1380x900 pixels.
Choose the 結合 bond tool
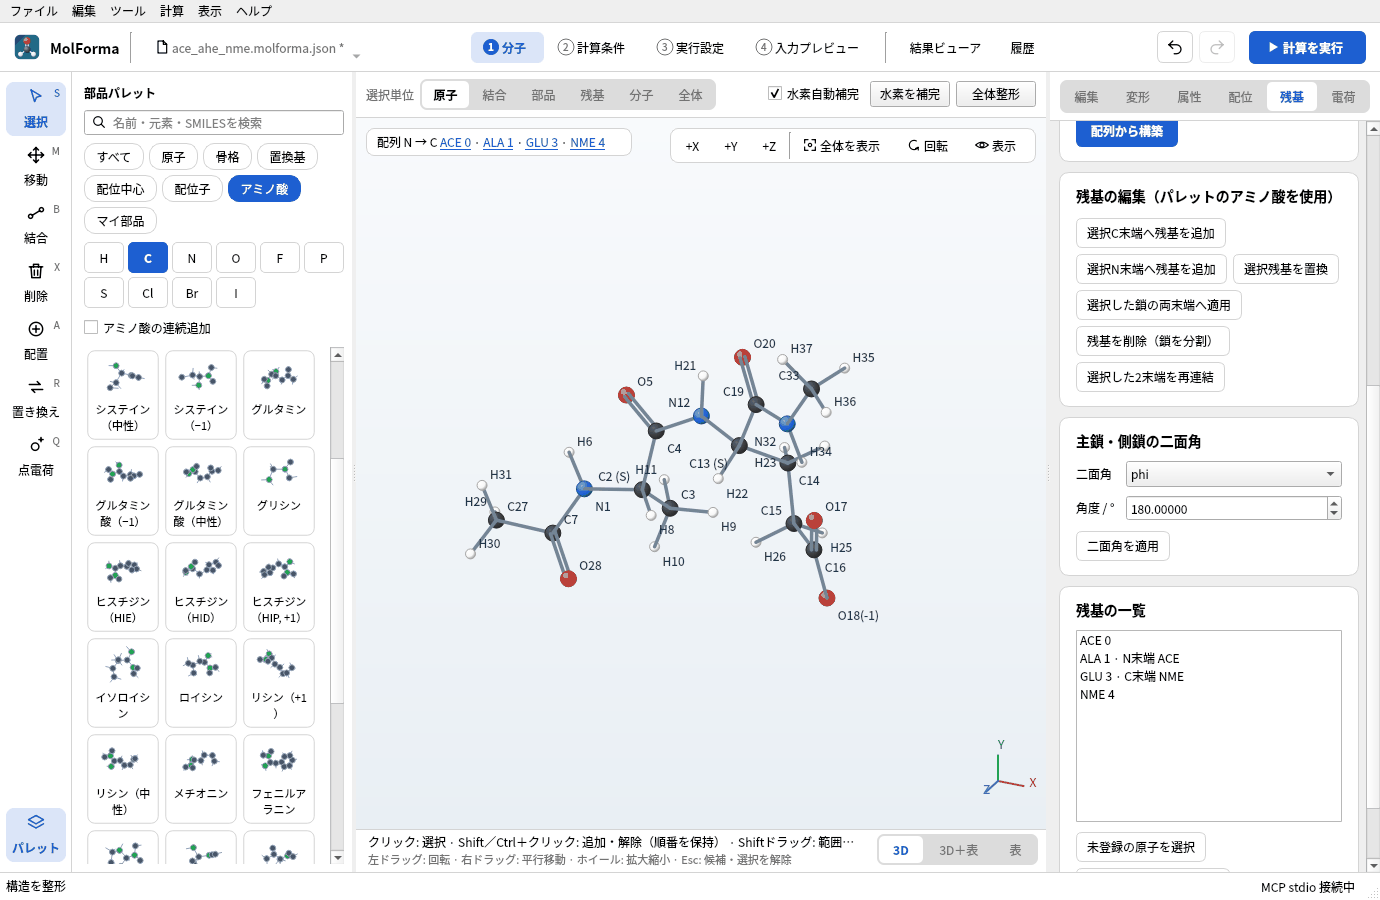[x=36, y=224]
